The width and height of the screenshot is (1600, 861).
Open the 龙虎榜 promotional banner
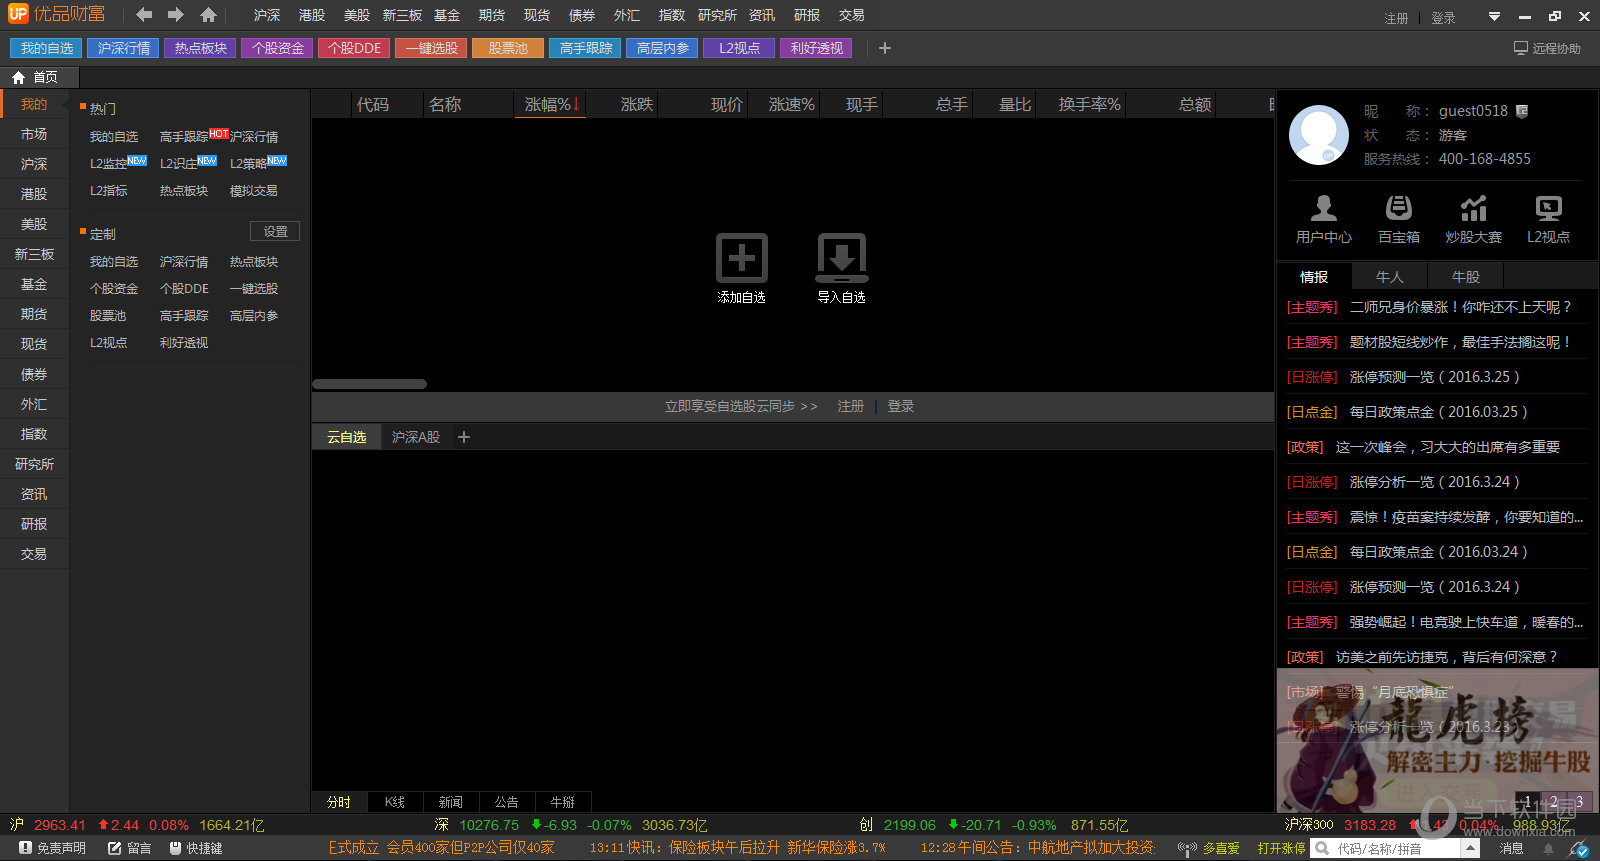coord(1438,740)
